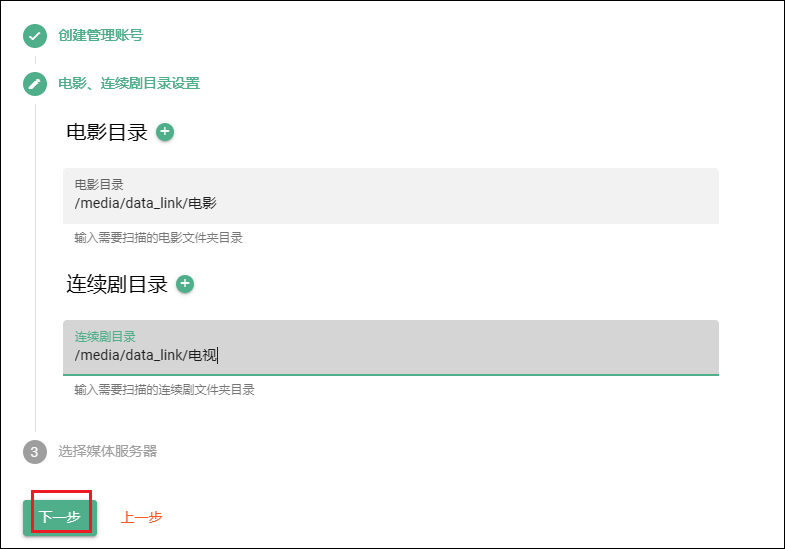Focus the /media/data_link/电视 path field

[x=390, y=356]
